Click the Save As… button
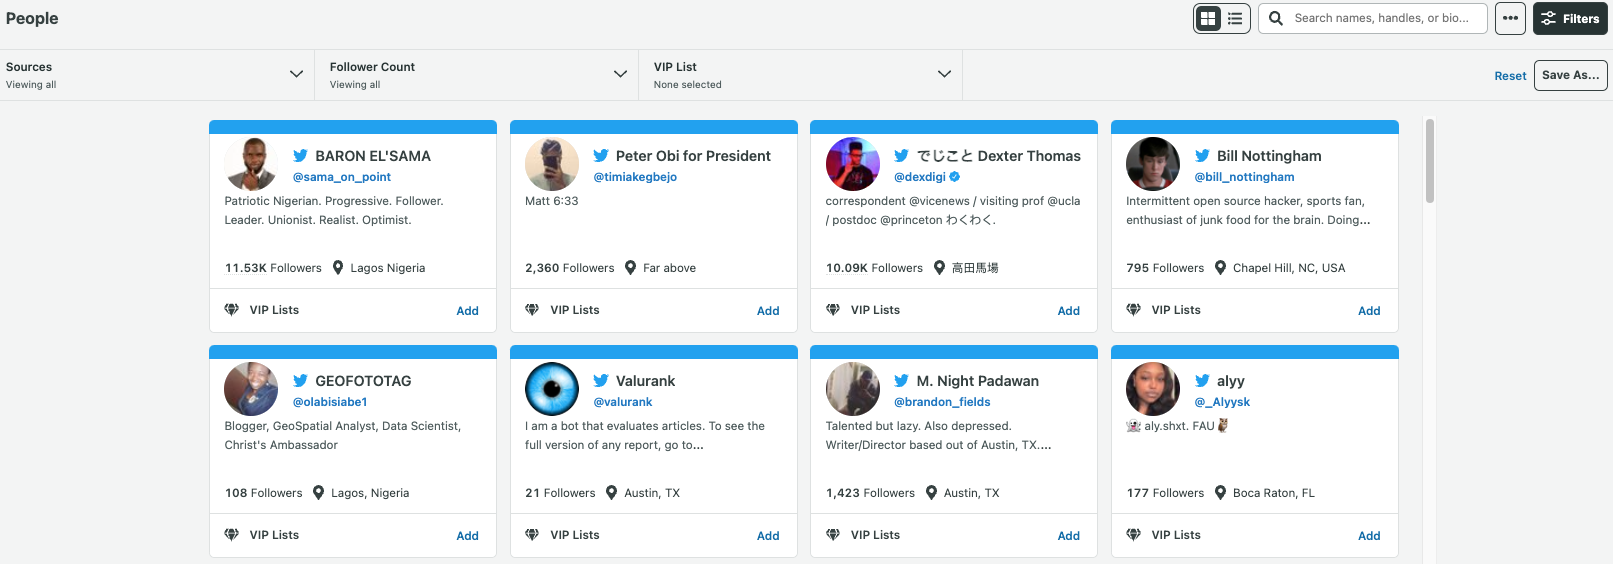The image size is (1613, 564). click(1570, 75)
